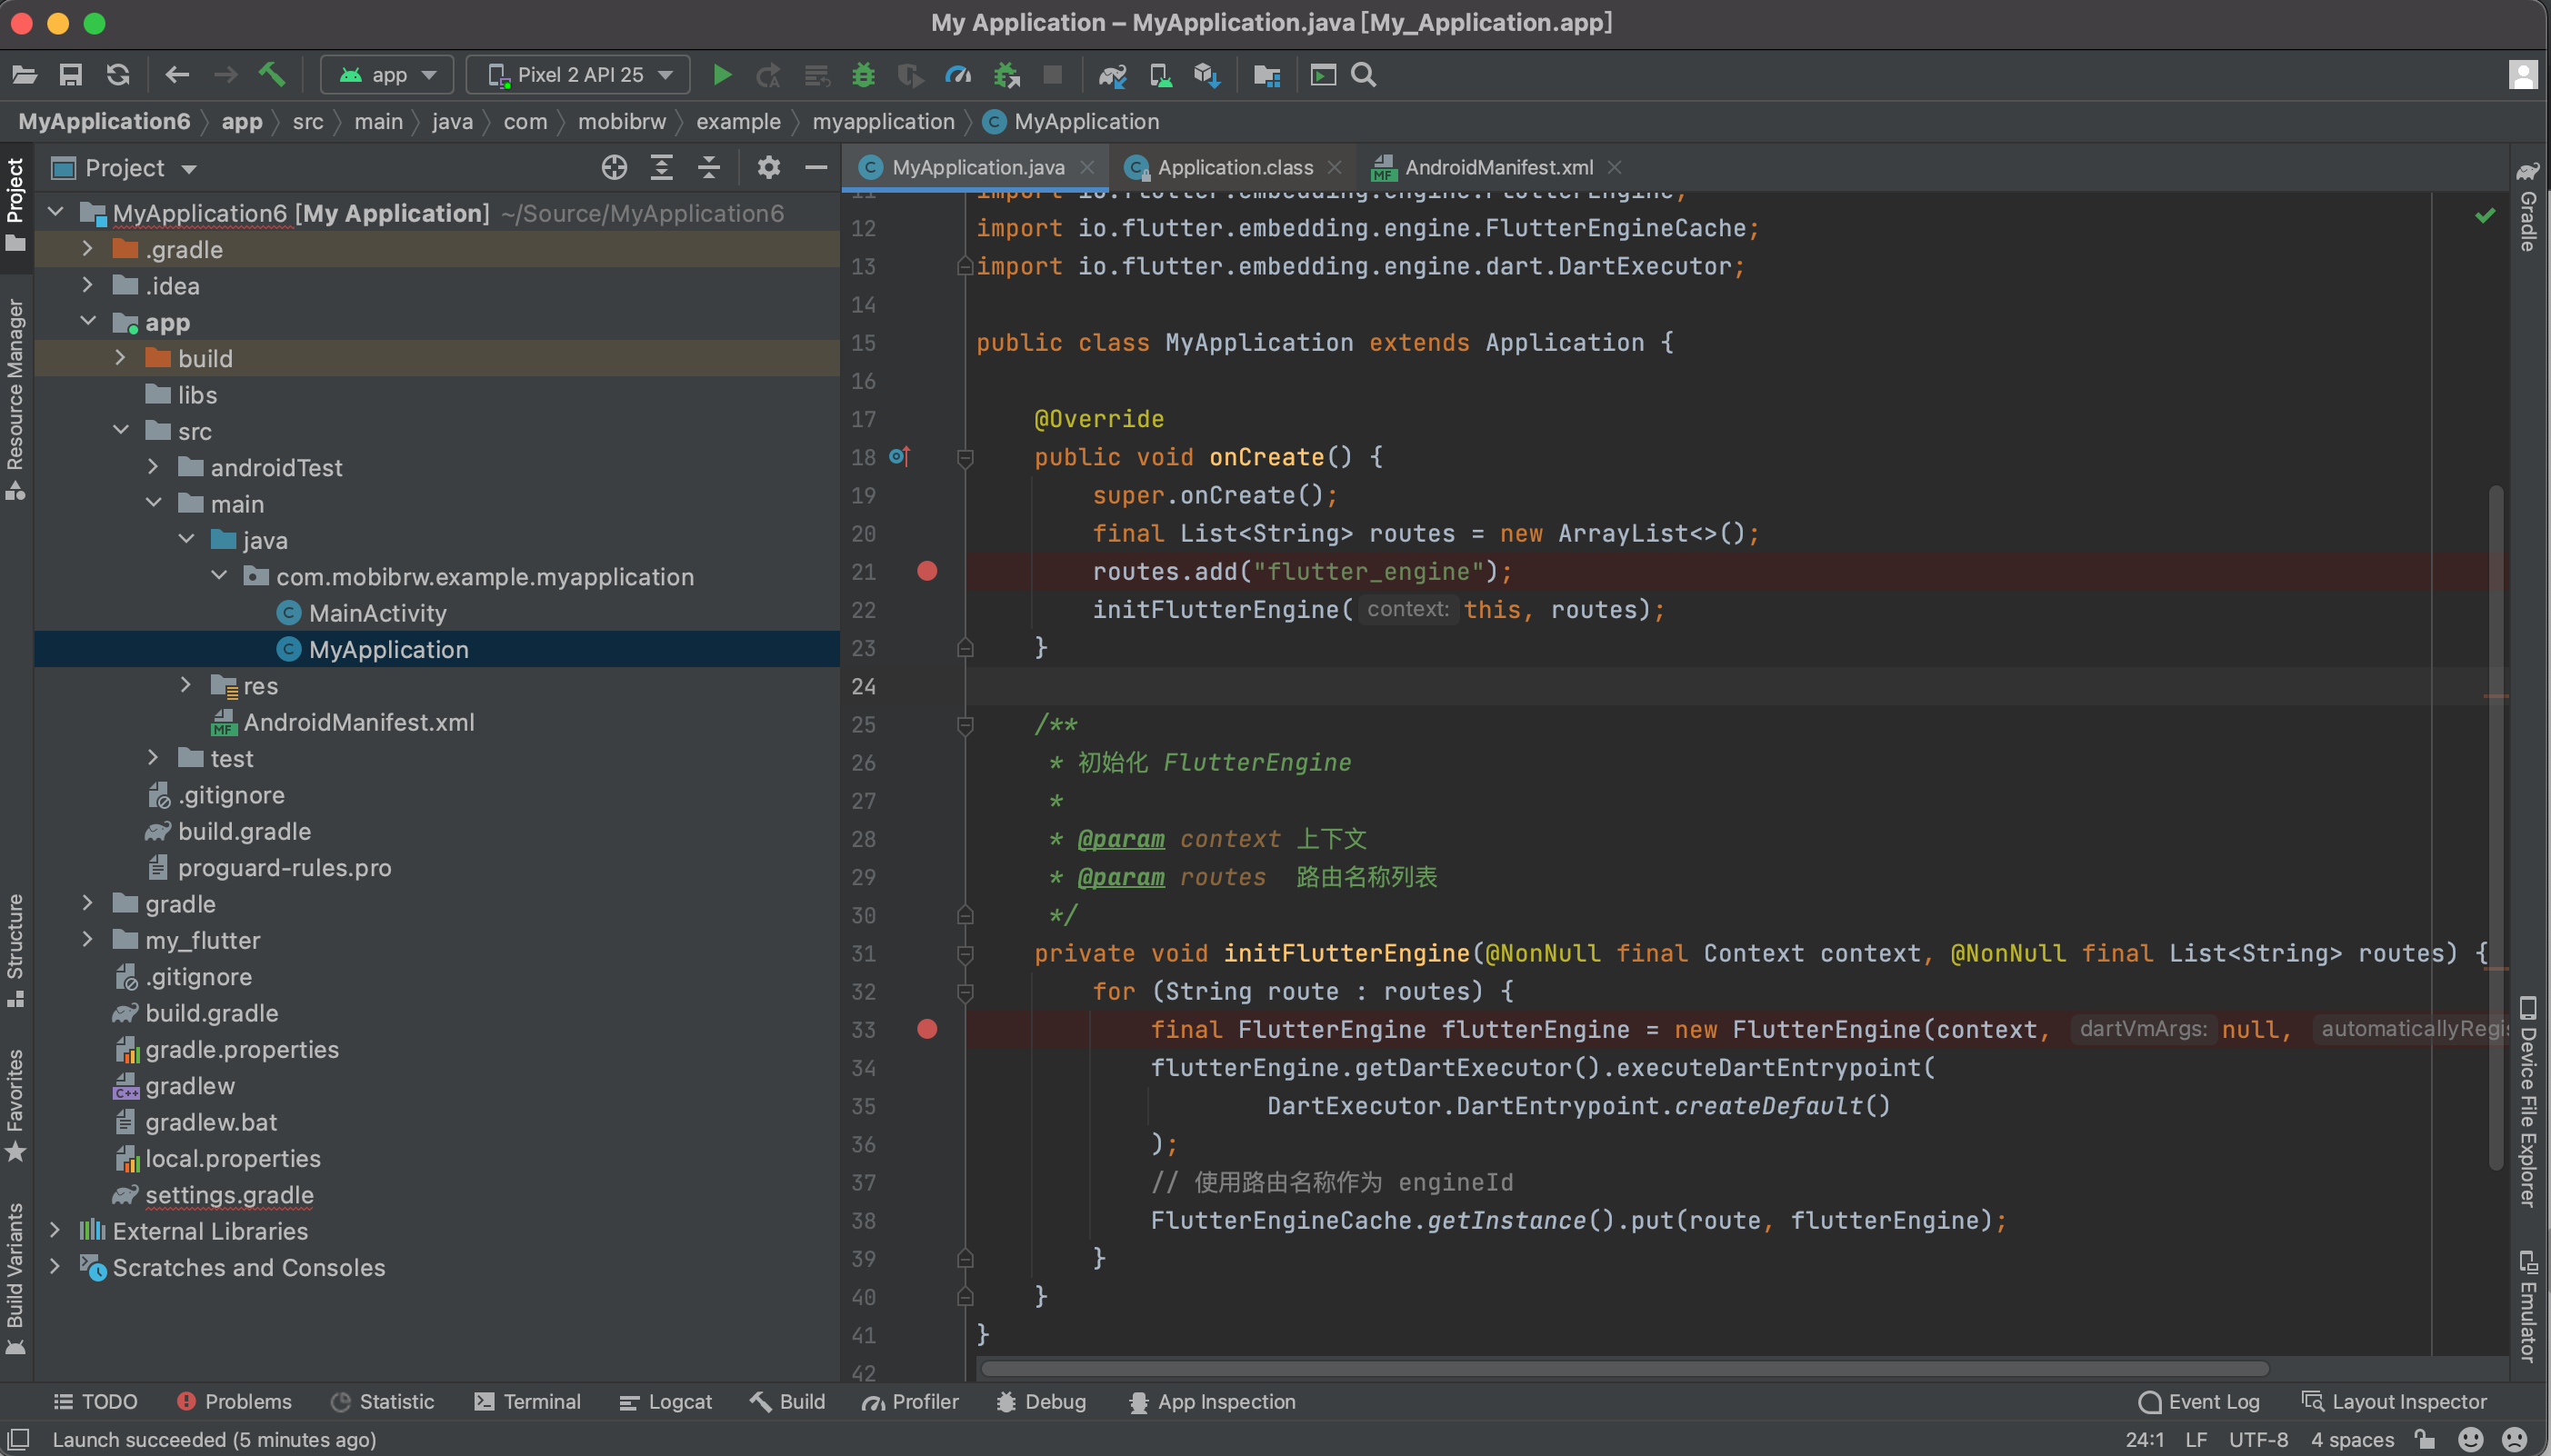Switch to the Application.class tab
This screenshot has height=1456, width=2551.
pyautogui.click(x=1232, y=168)
